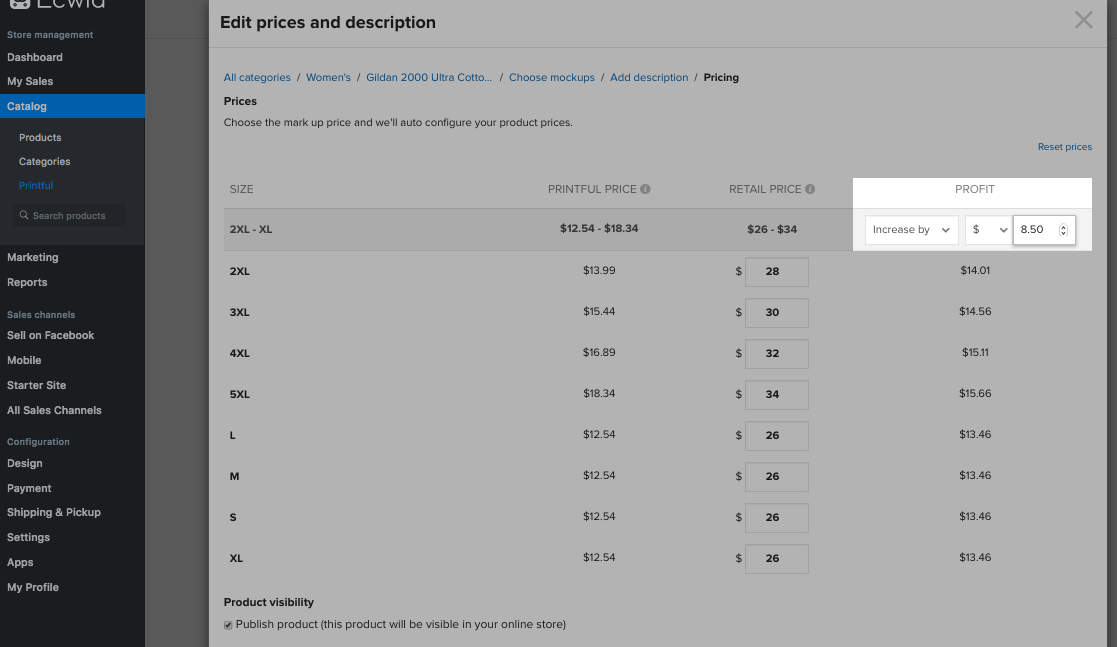Click the search magnifier icon in sidebar
Screen dimensions: 1117x647
pyautogui.click(x=24, y=215)
